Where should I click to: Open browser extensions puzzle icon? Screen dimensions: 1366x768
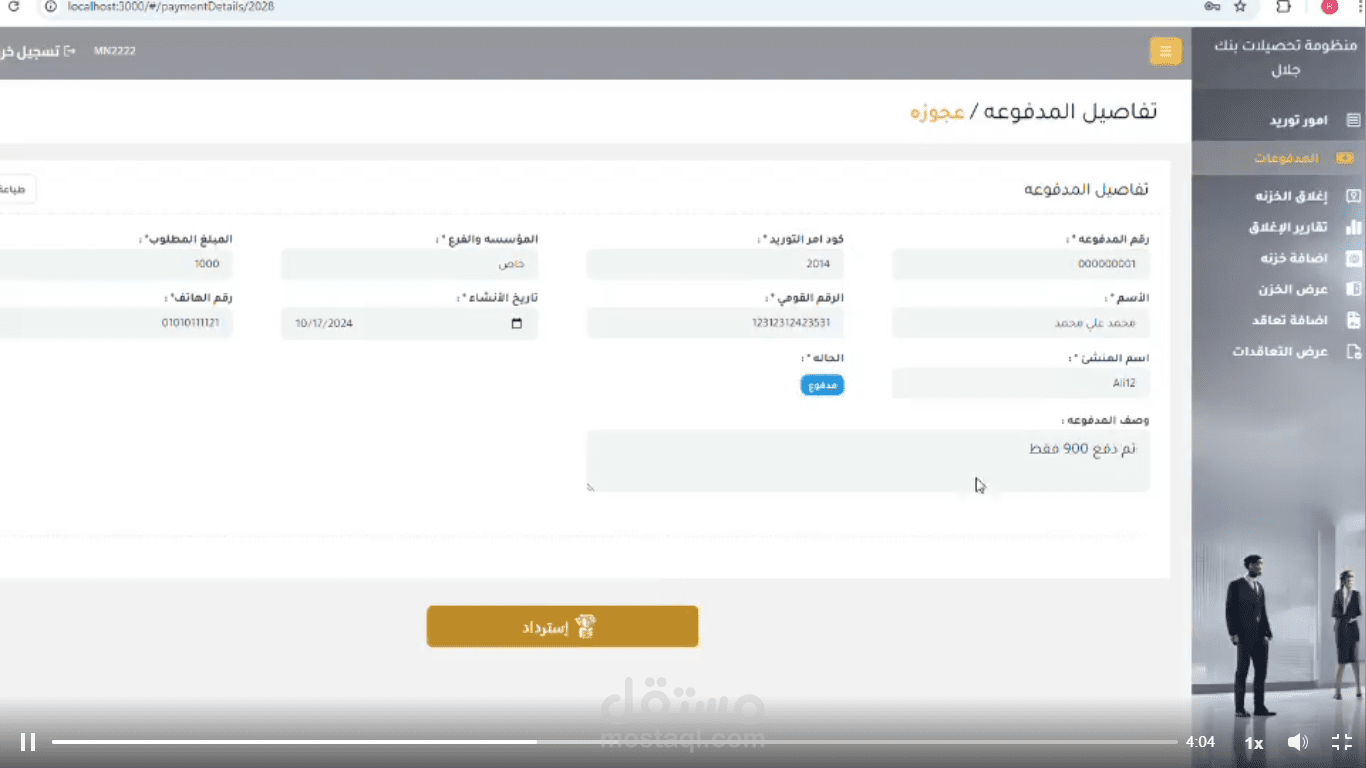pos(1284,6)
